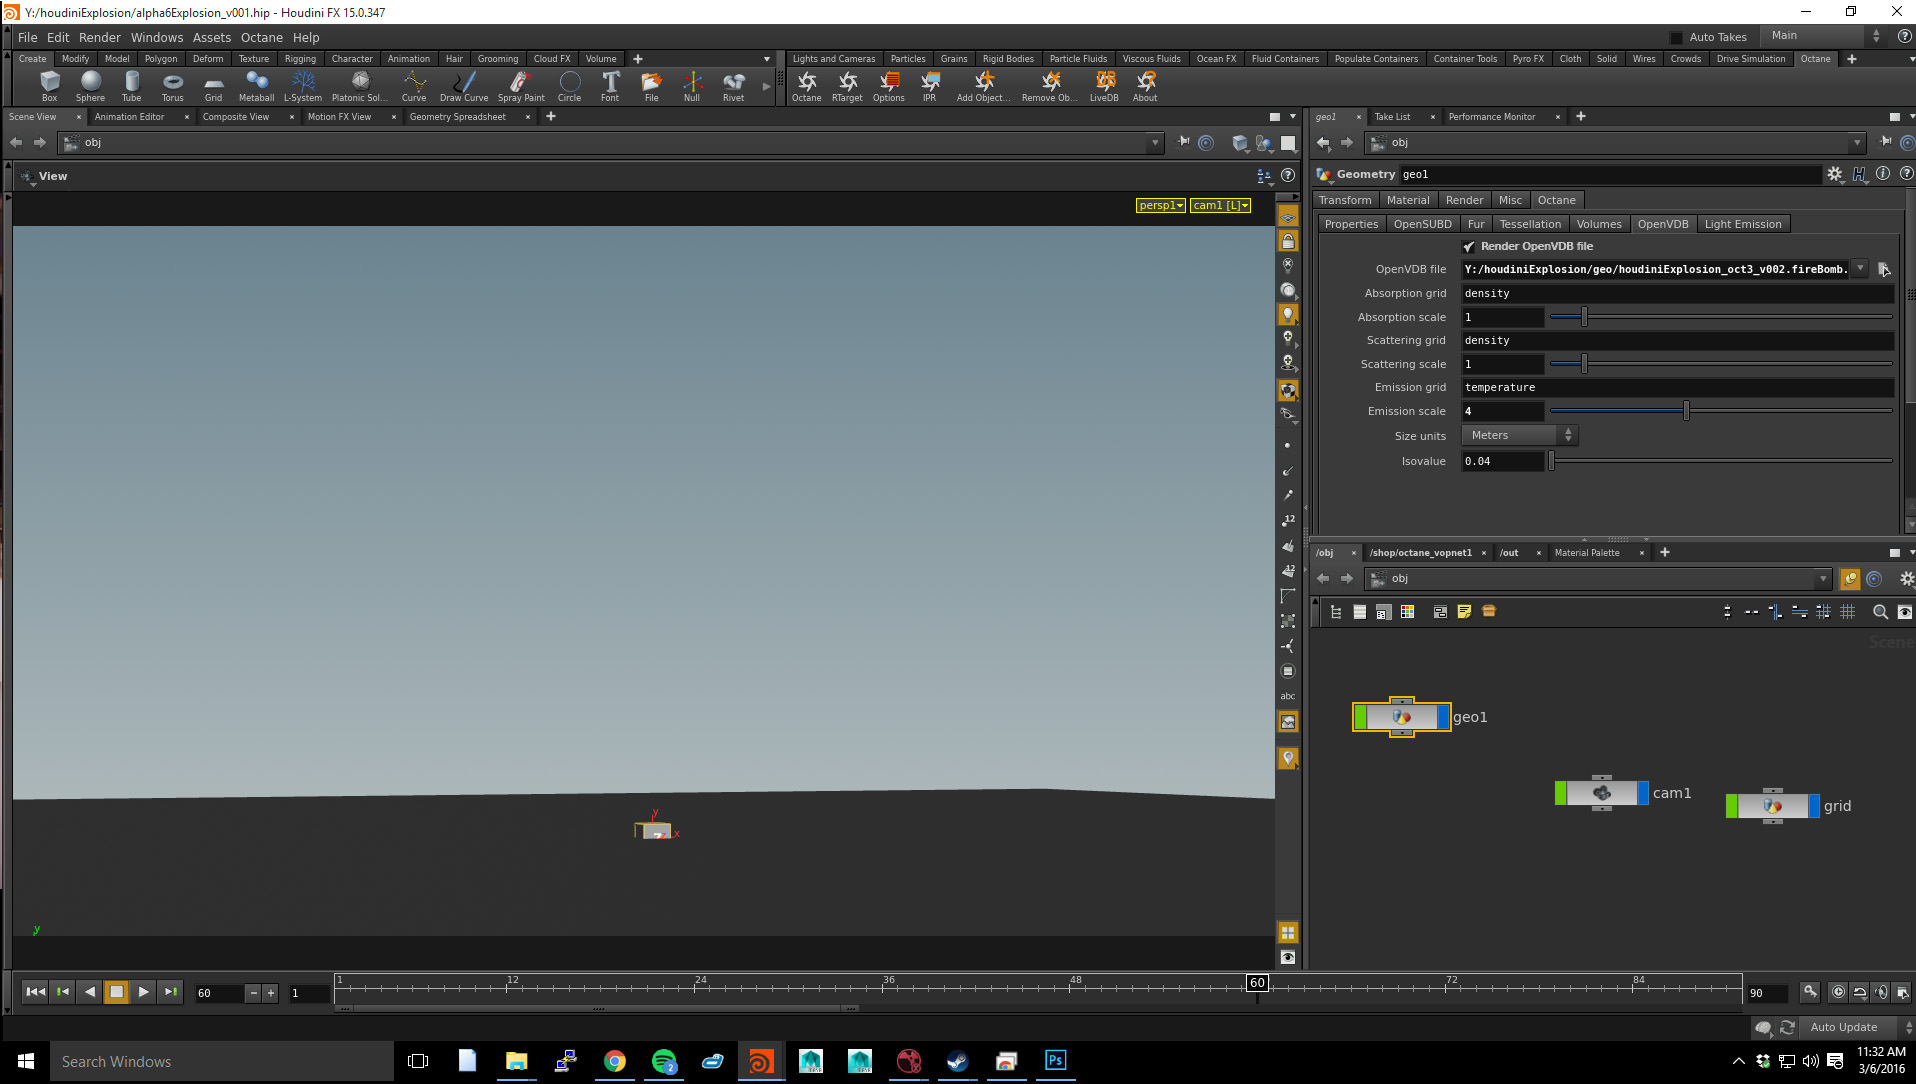1916x1084 pixels.
Task: Play the animation forward
Action: (x=144, y=992)
